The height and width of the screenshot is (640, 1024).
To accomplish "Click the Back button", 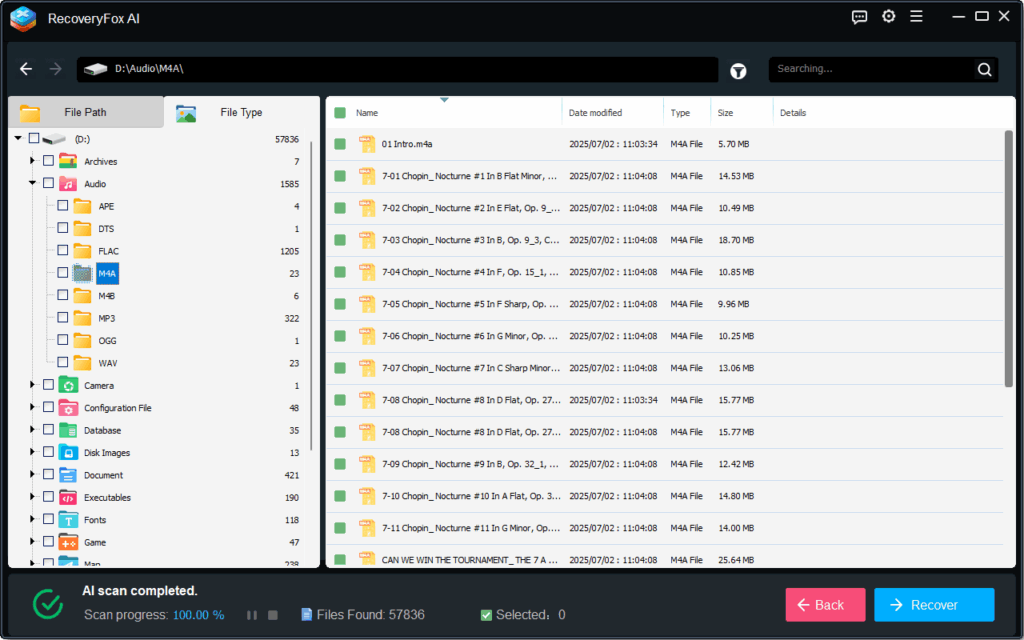I will click(825, 605).
